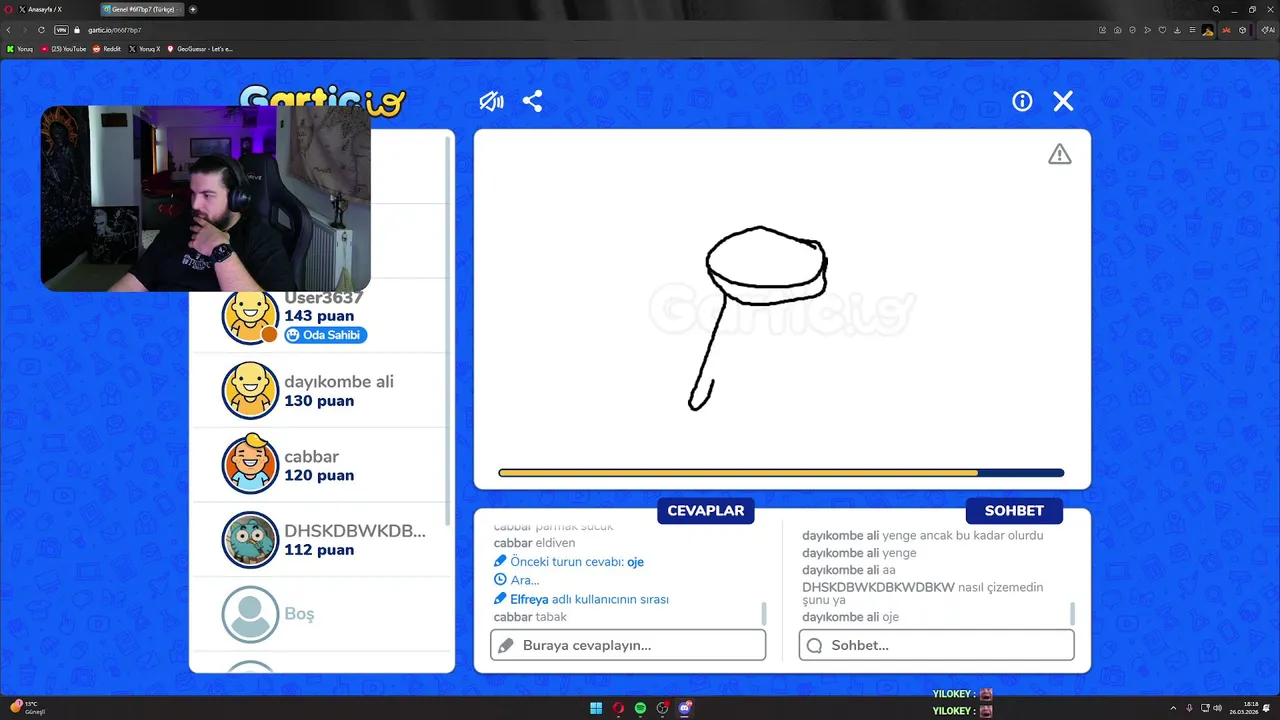Open the Easy Setup sliders icon
The height and width of the screenshot is (720, 1280).
tap(1192, 30)
